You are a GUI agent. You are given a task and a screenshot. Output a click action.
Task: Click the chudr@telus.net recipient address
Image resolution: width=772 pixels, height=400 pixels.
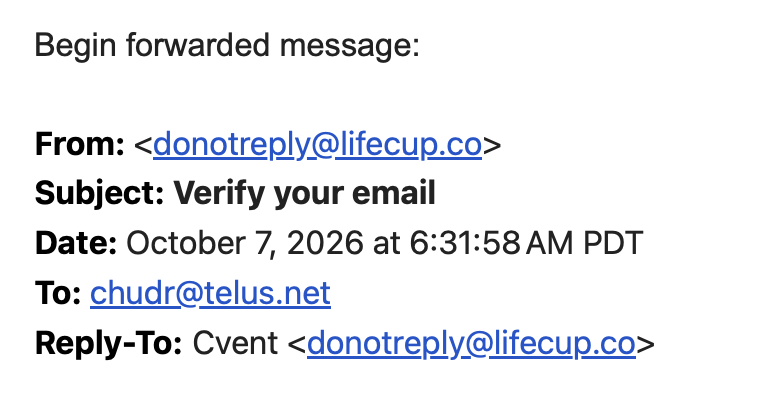[x=210, y=294]
